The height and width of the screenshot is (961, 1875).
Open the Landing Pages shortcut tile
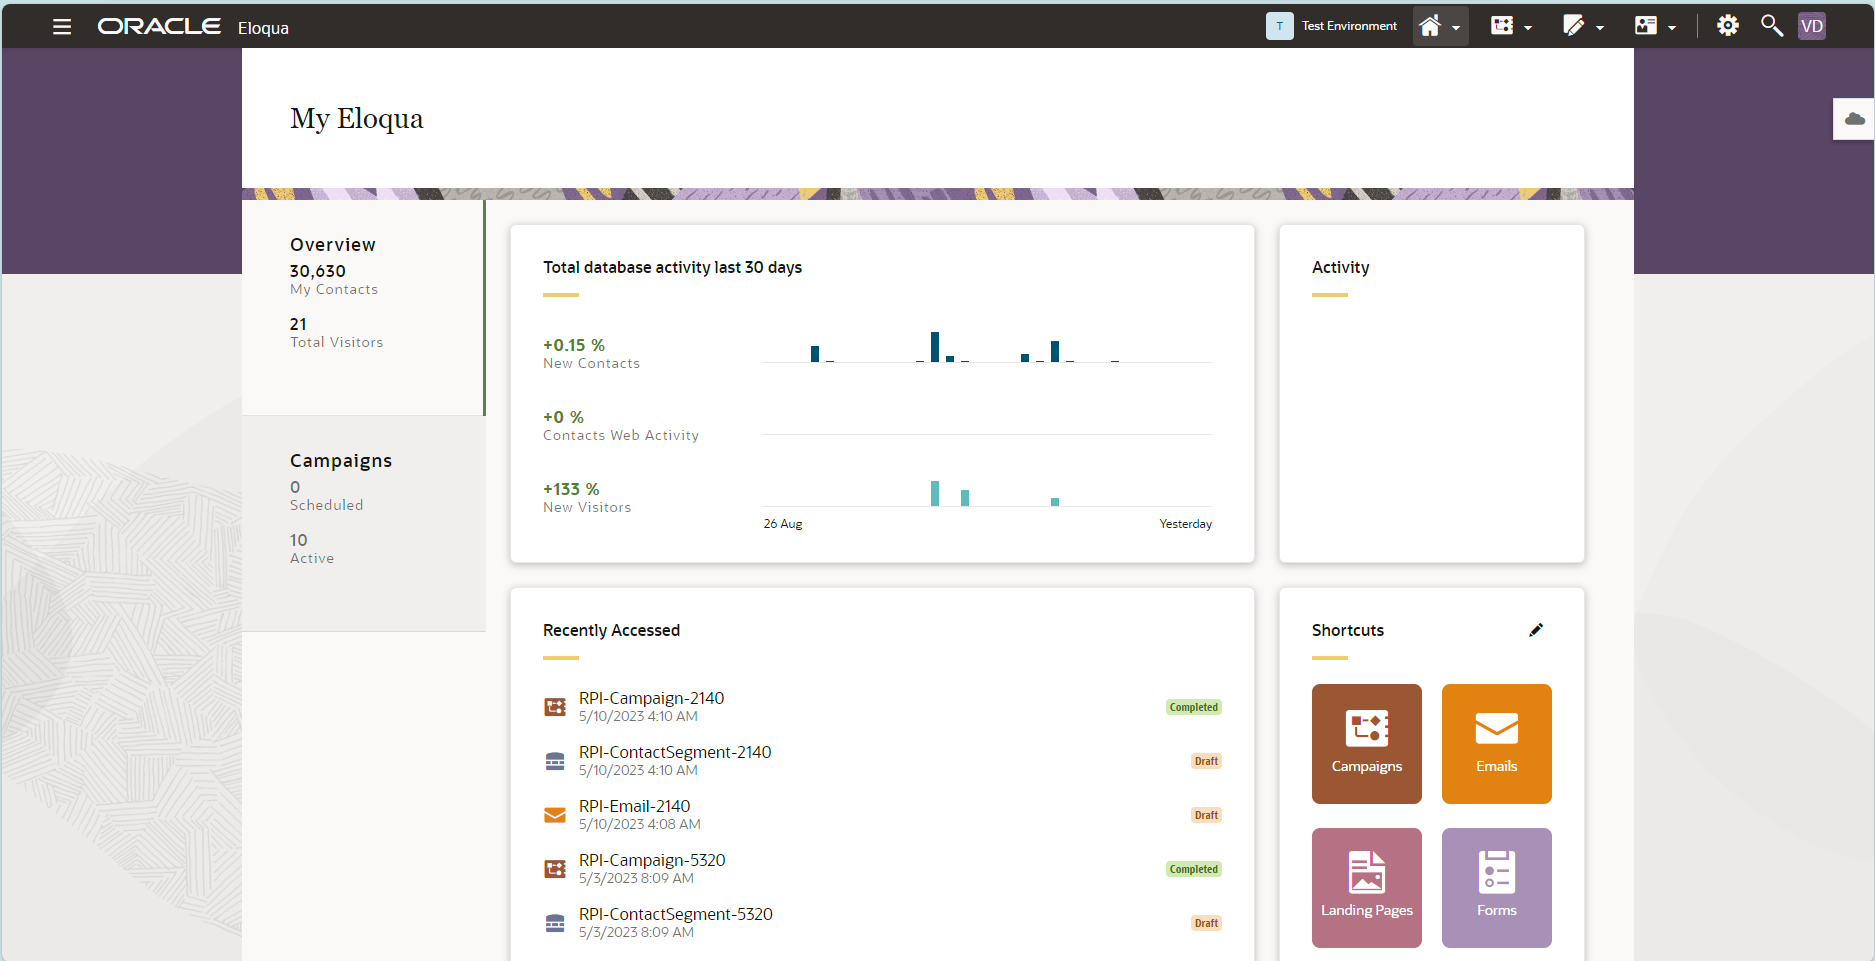pos(1366,887)
